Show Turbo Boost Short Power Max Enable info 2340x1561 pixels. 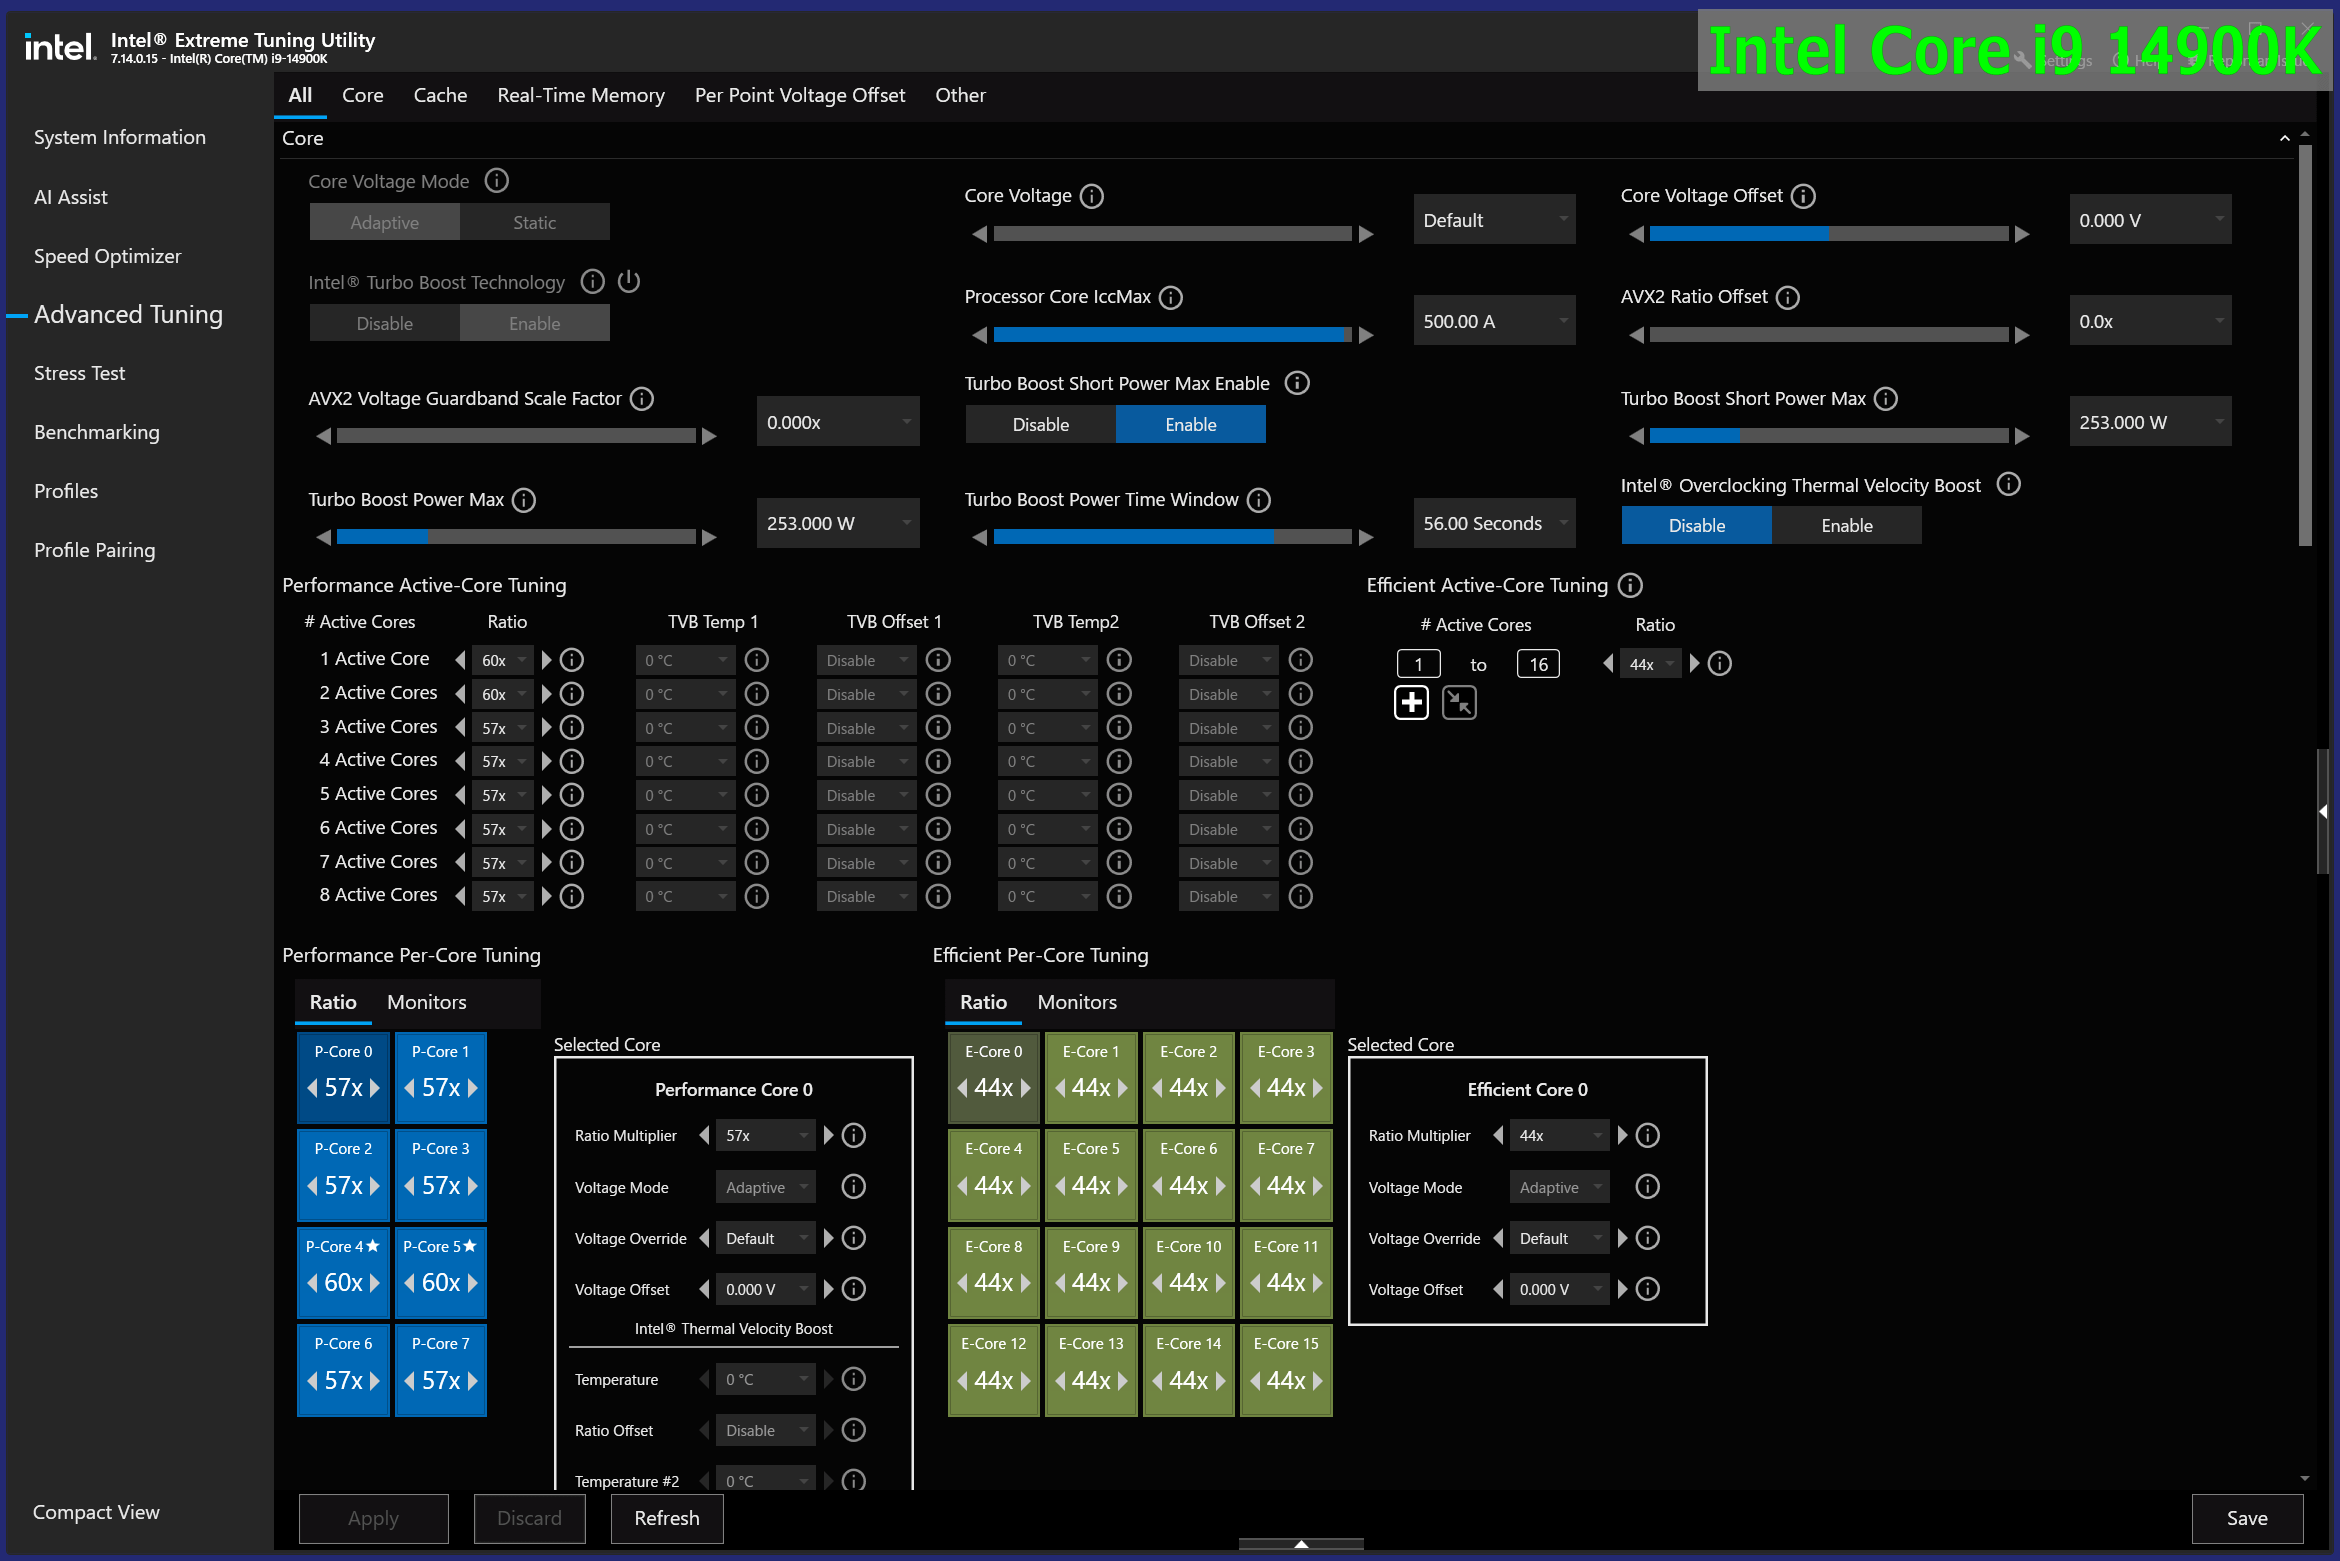(1297, 383)
